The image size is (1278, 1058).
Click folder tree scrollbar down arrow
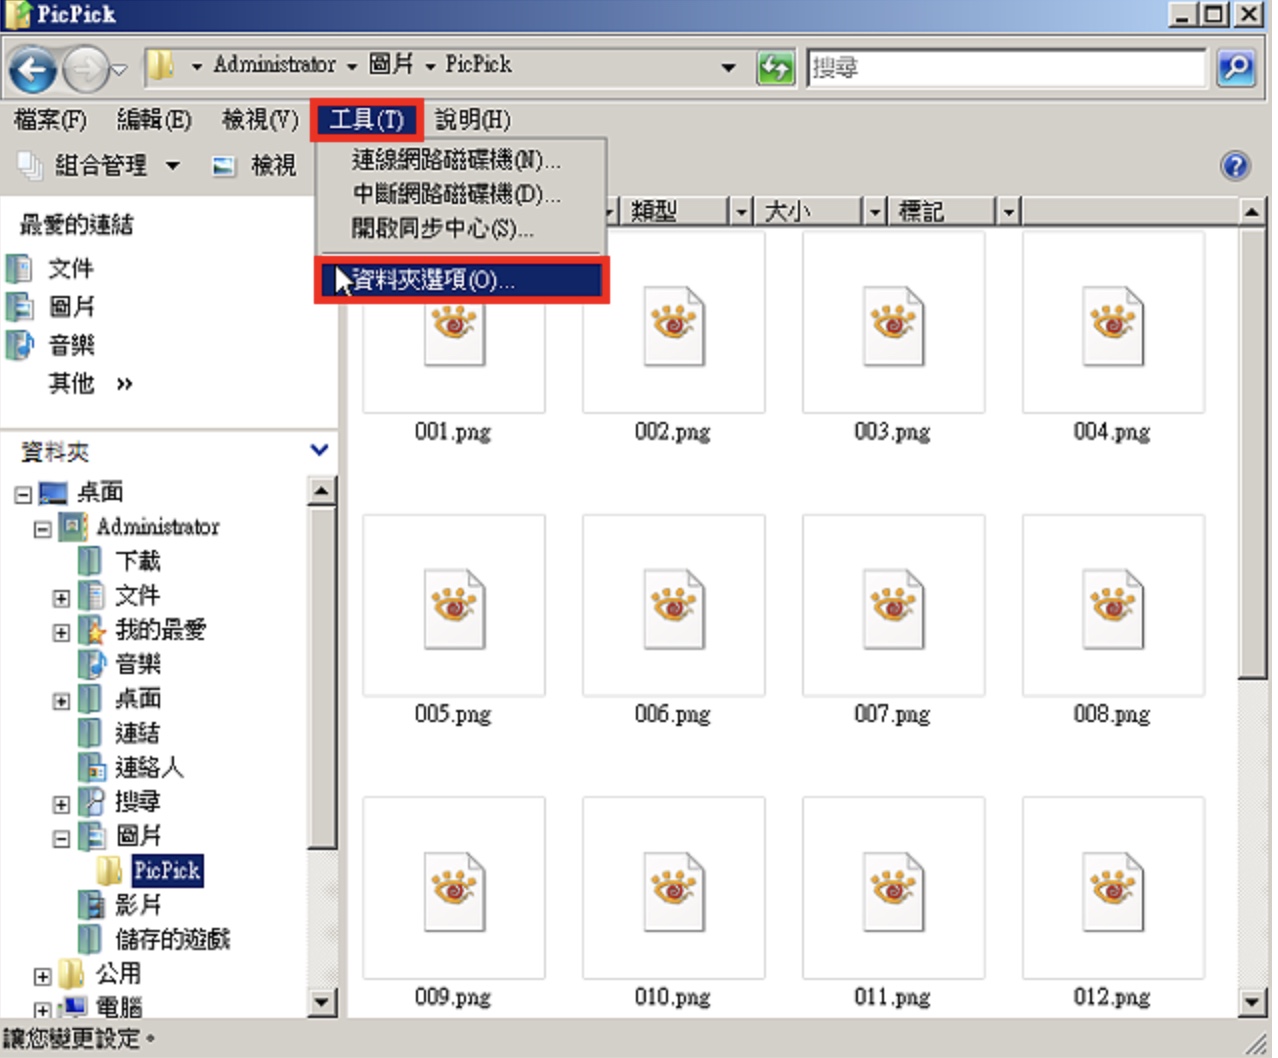(x=321, y=1002)
